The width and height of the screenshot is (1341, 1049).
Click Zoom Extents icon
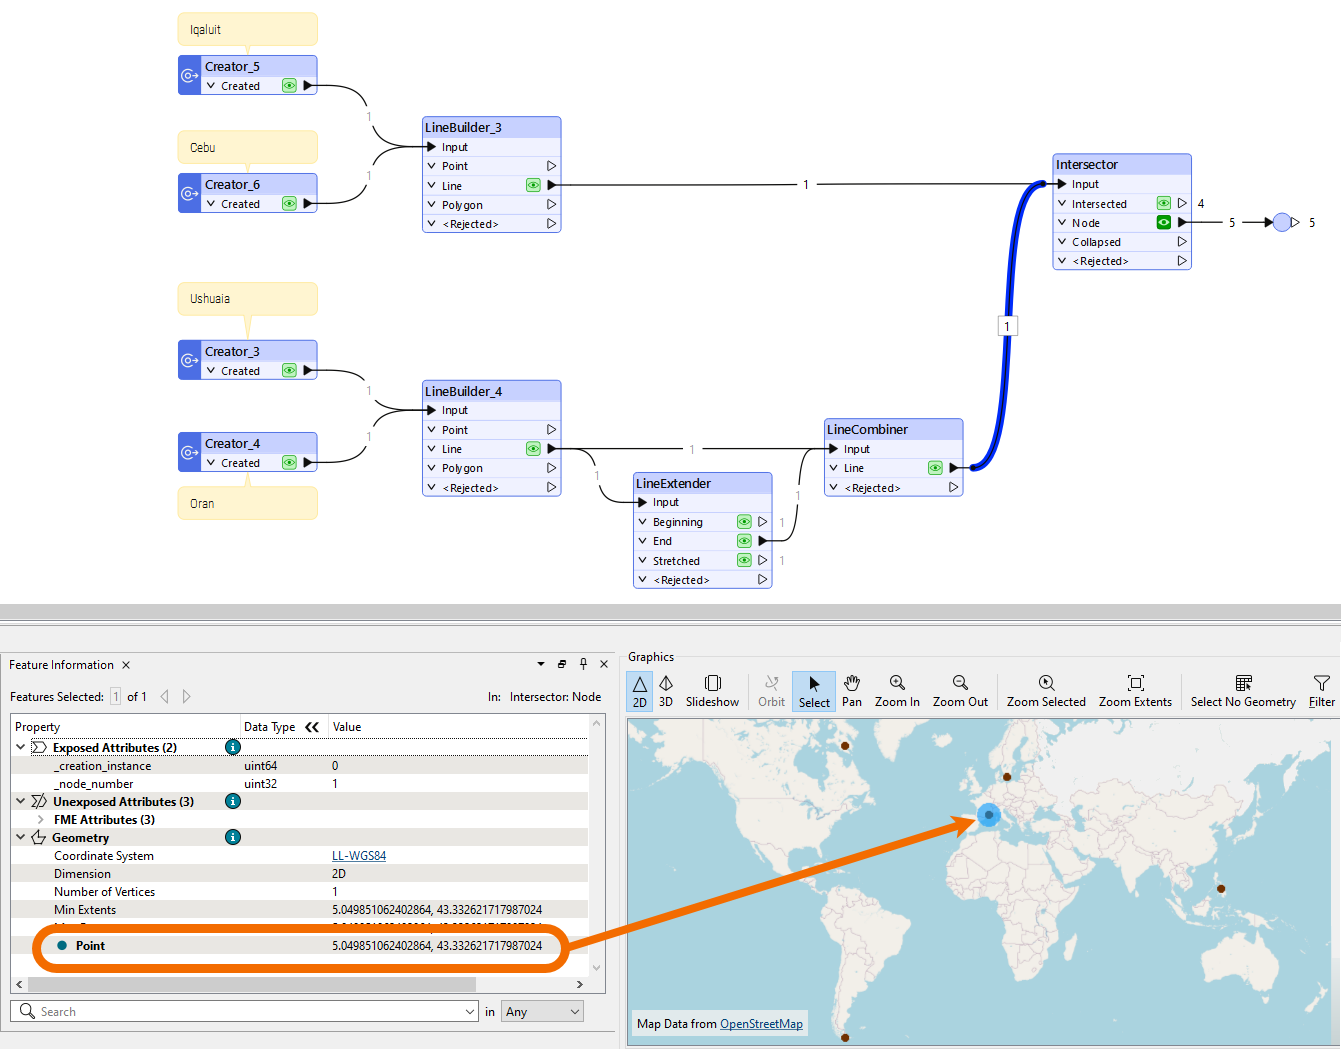coord(1135,690)
